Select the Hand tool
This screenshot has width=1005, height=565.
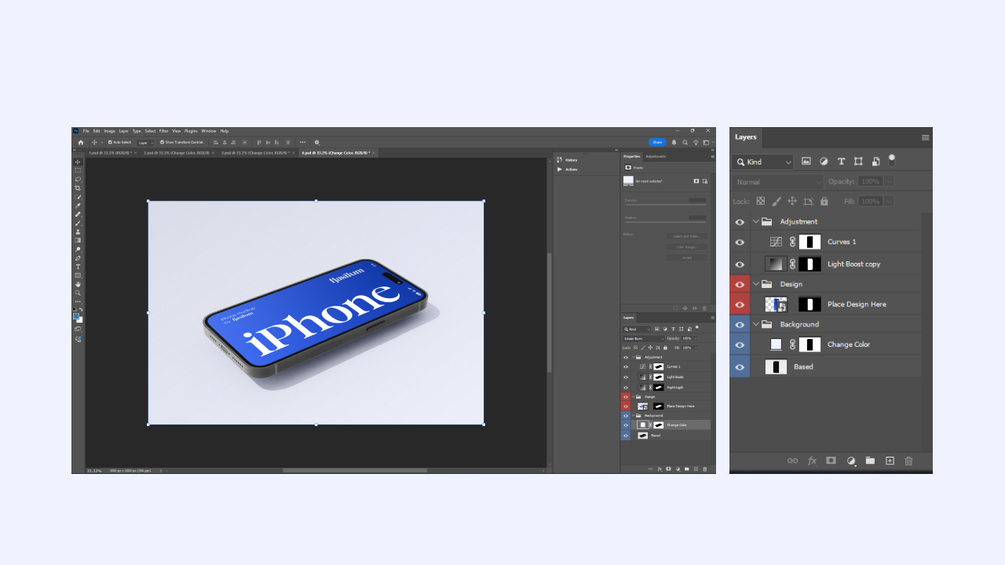click(78, 284)
